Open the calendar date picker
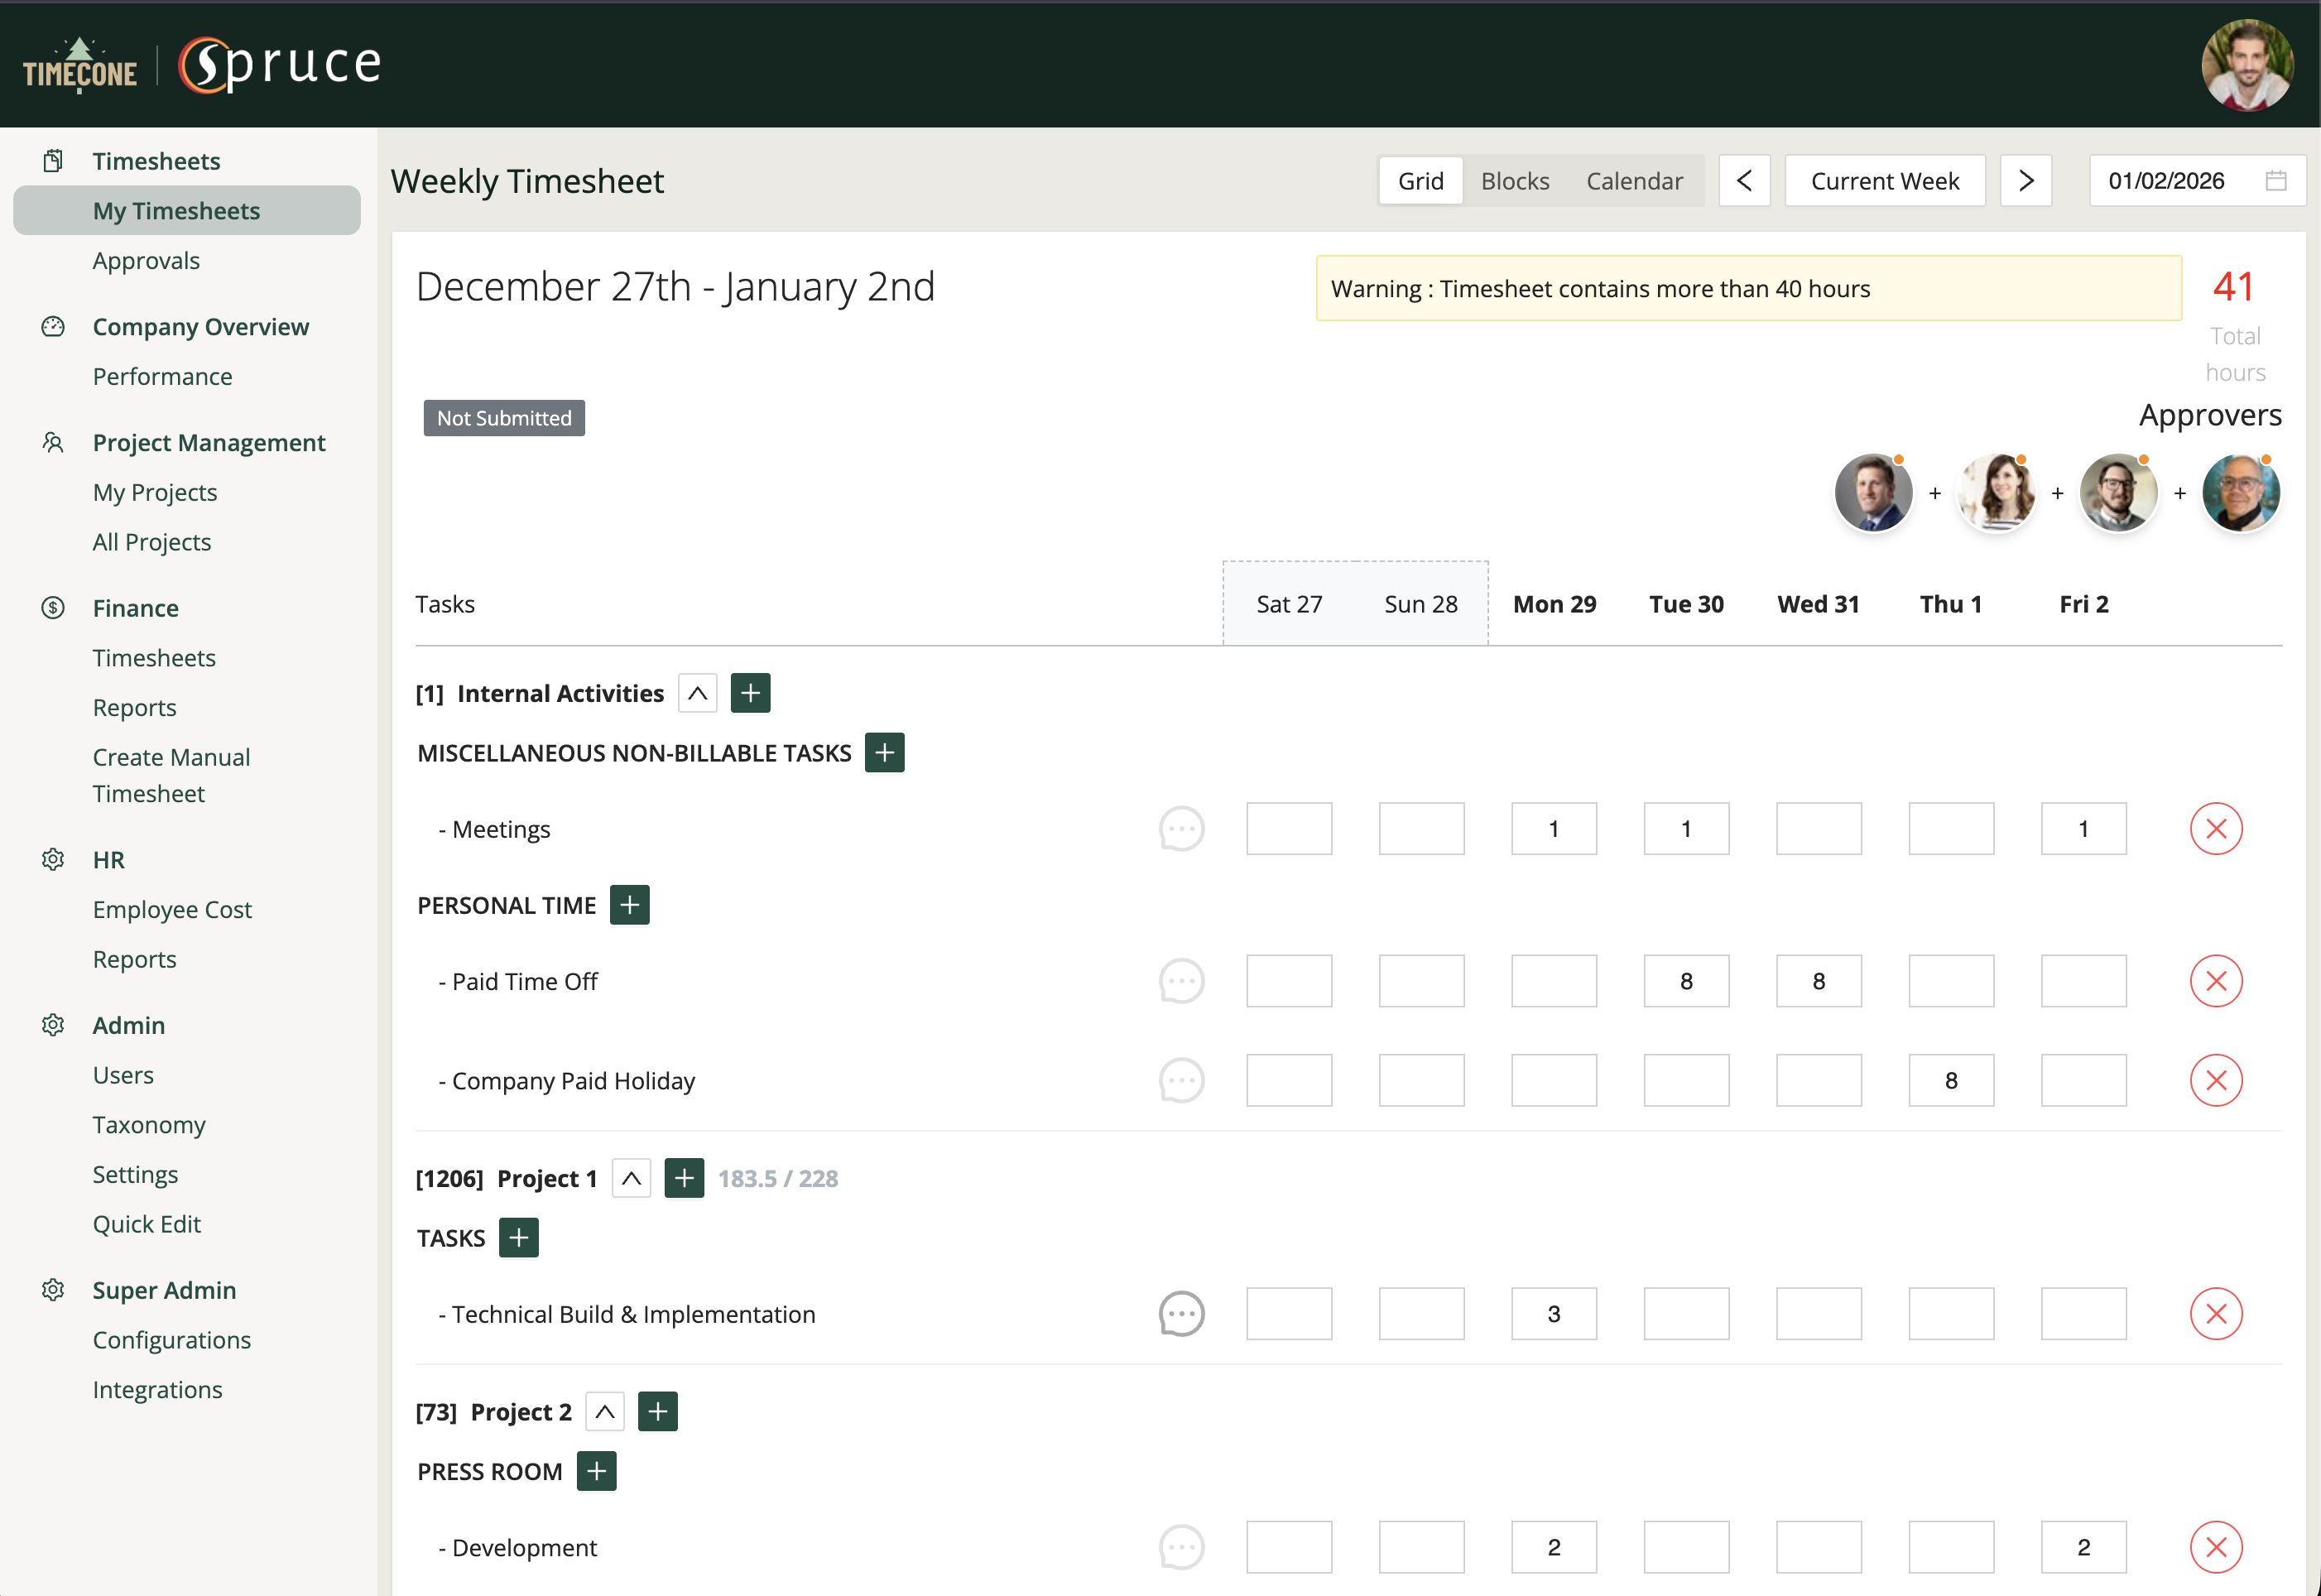2321x1596 pixels. 2277,180
